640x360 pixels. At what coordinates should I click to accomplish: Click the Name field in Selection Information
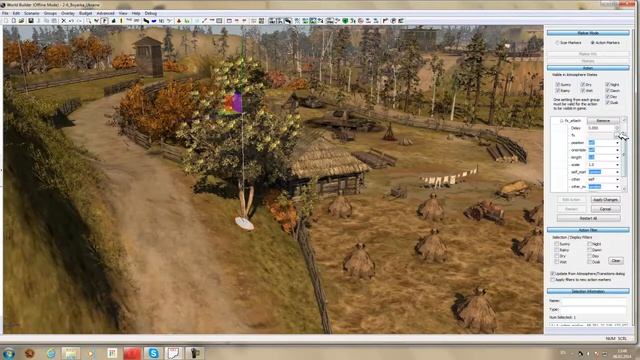click(593, 301)
